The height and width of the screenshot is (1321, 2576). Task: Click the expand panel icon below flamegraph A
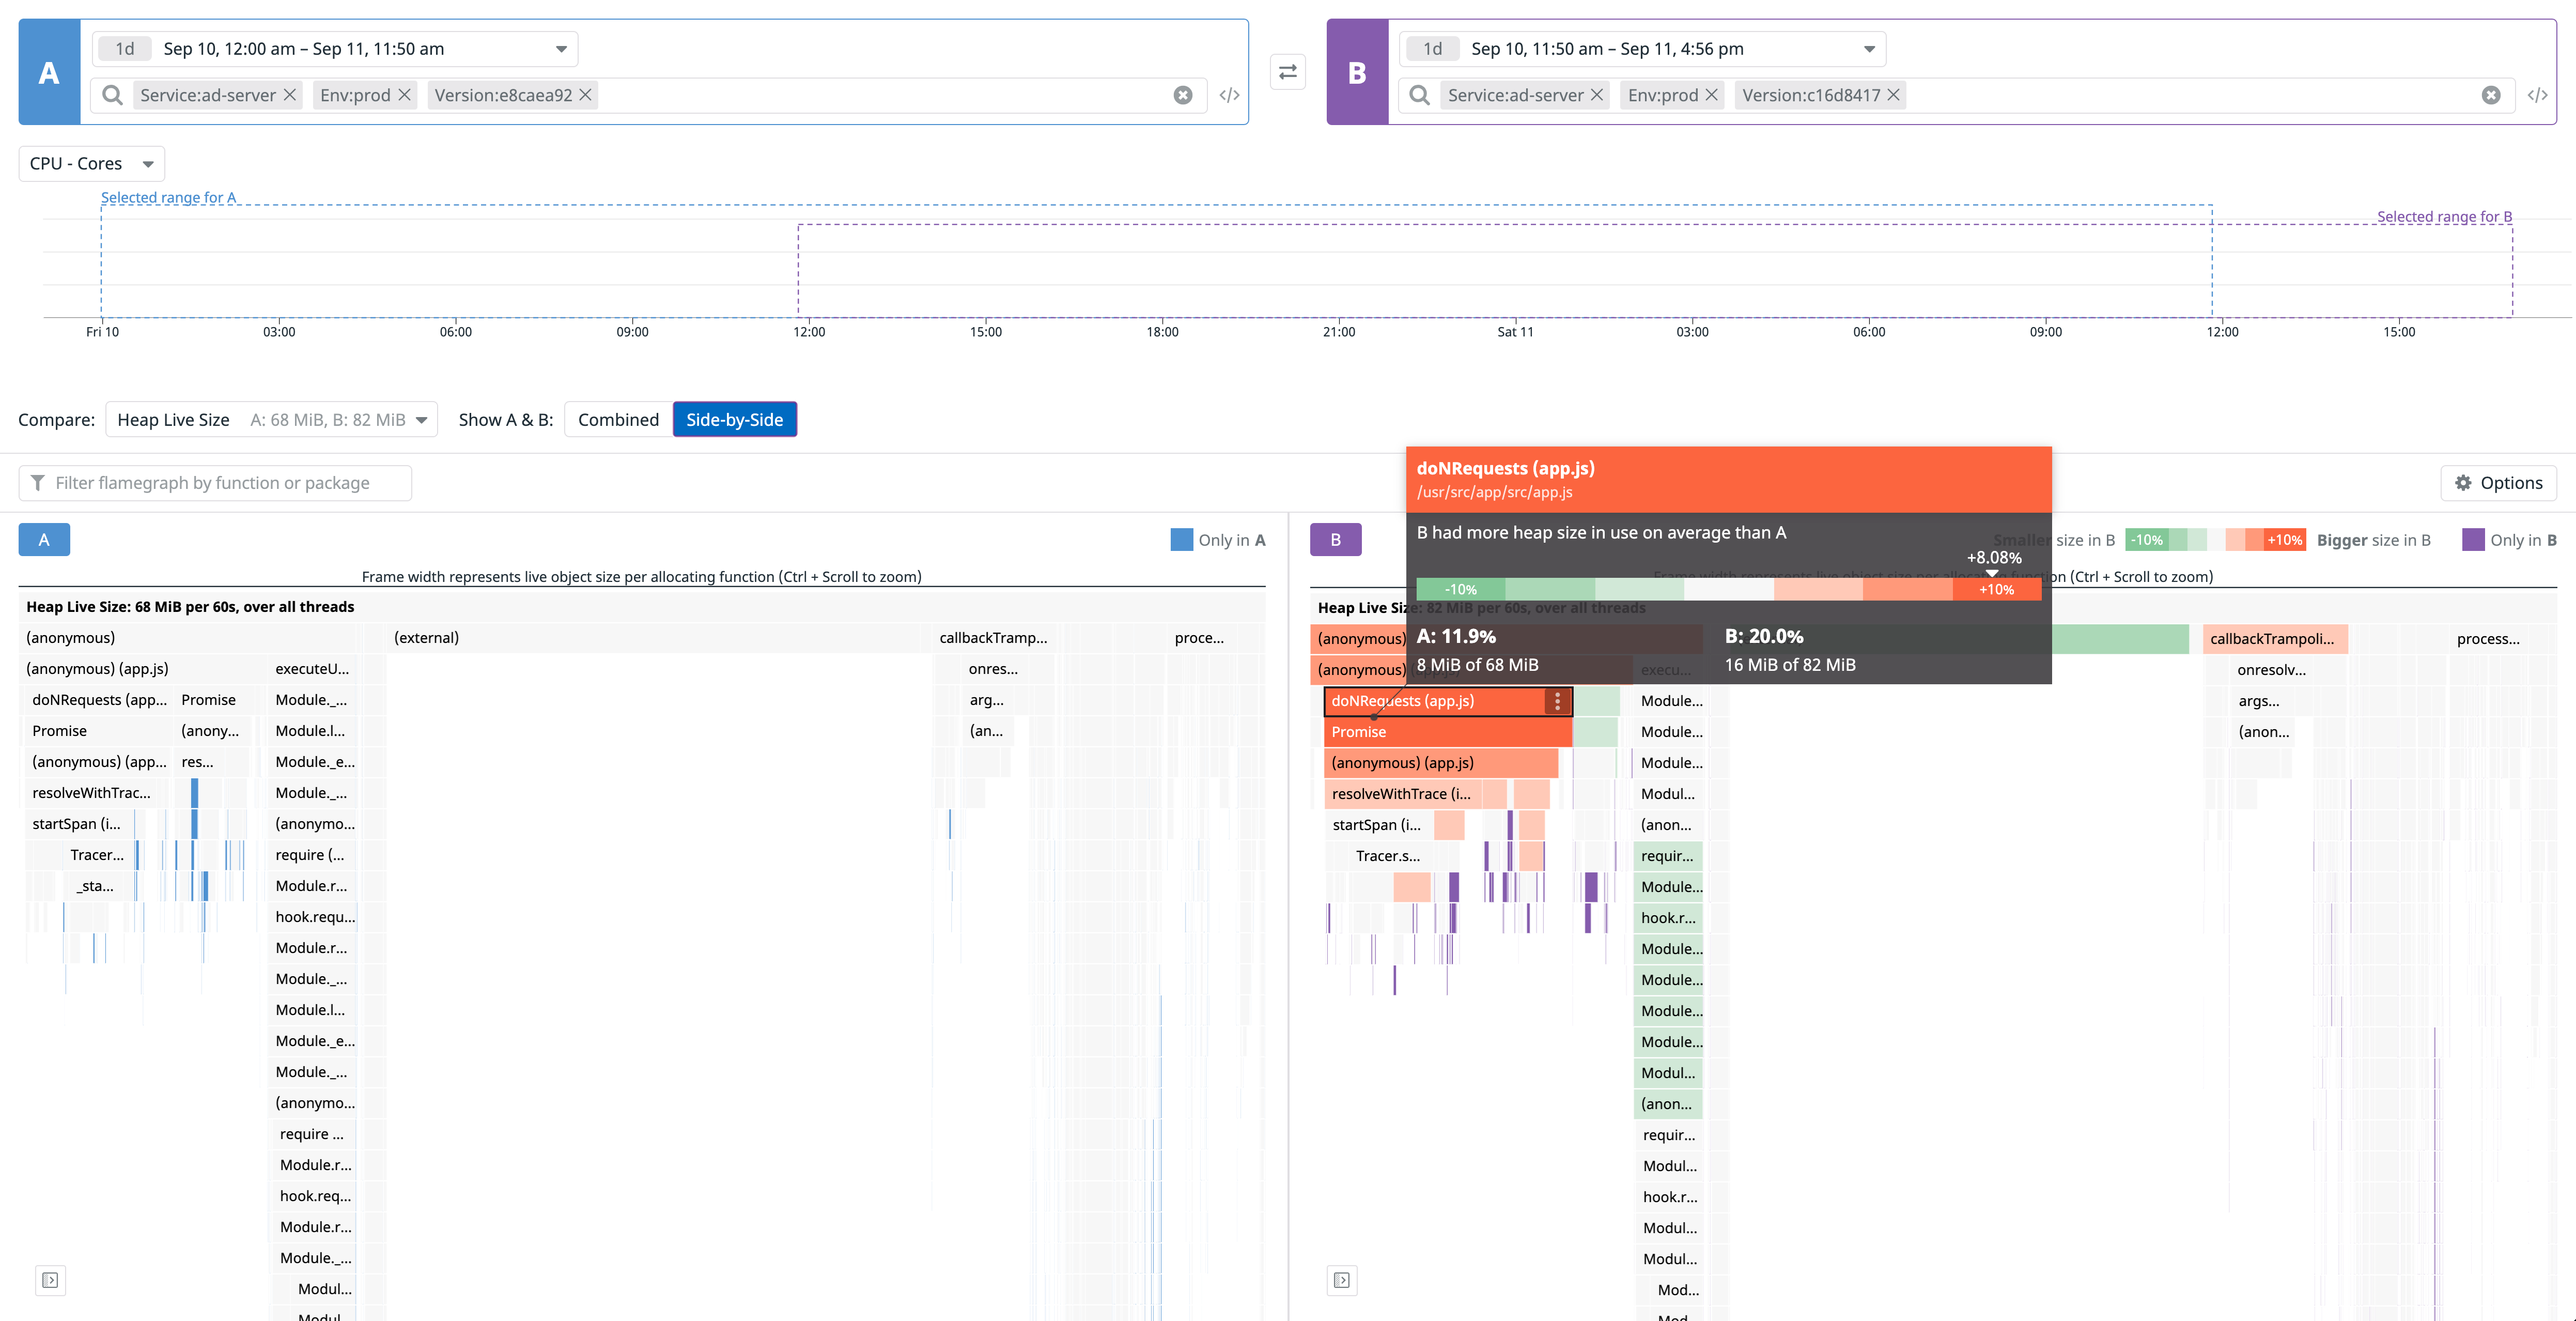pyautogui.click(x=49, y=1280)
